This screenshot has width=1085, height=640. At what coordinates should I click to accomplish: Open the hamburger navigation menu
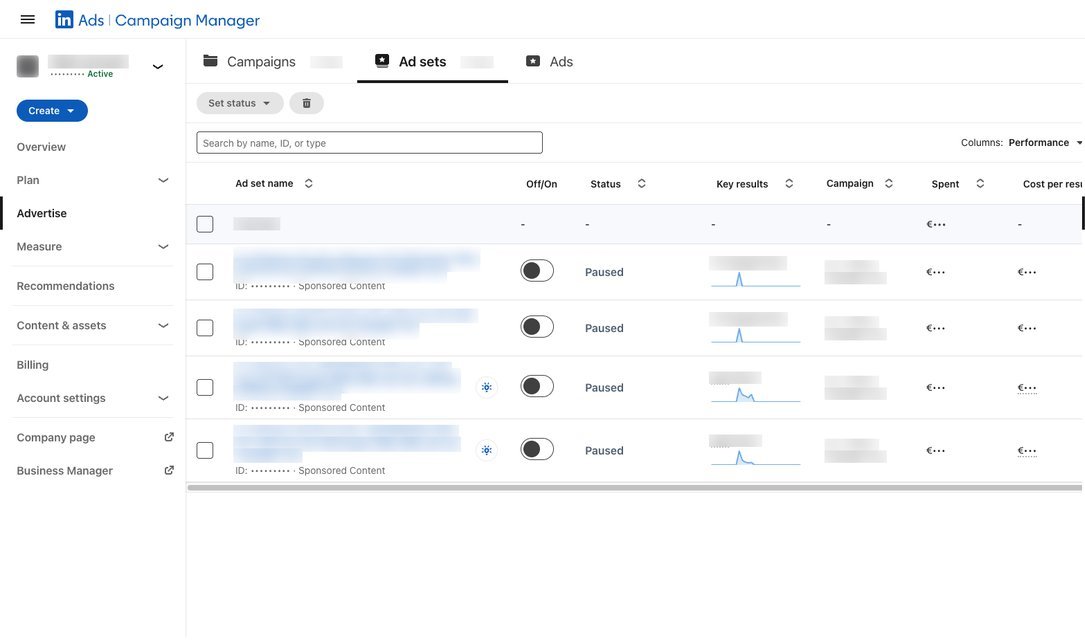pyautogui.click(x=28, y=19)
